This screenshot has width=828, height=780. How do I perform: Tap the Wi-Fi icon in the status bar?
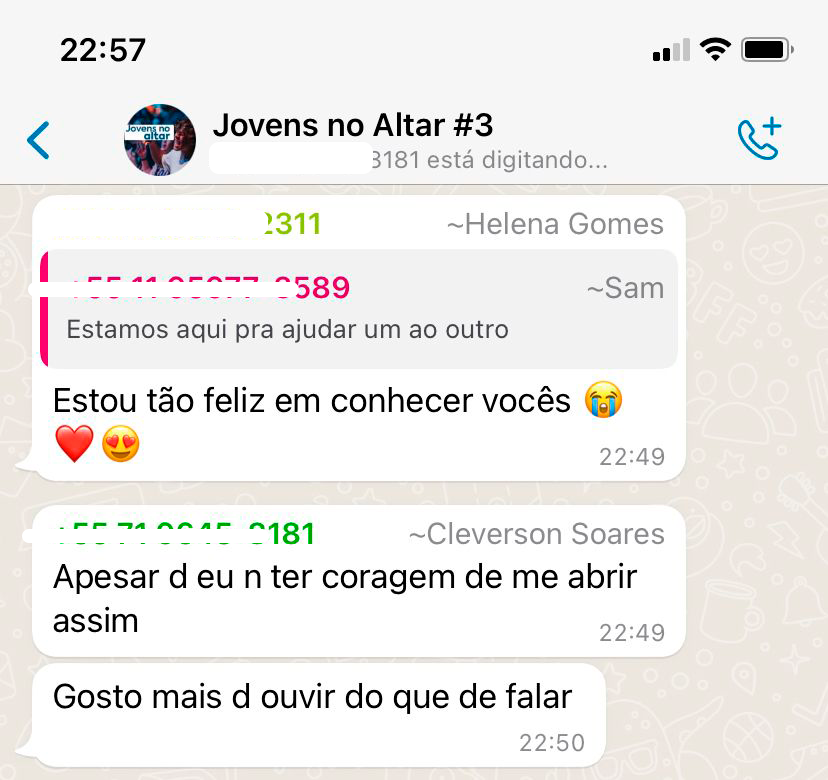[x=715, y=50]
